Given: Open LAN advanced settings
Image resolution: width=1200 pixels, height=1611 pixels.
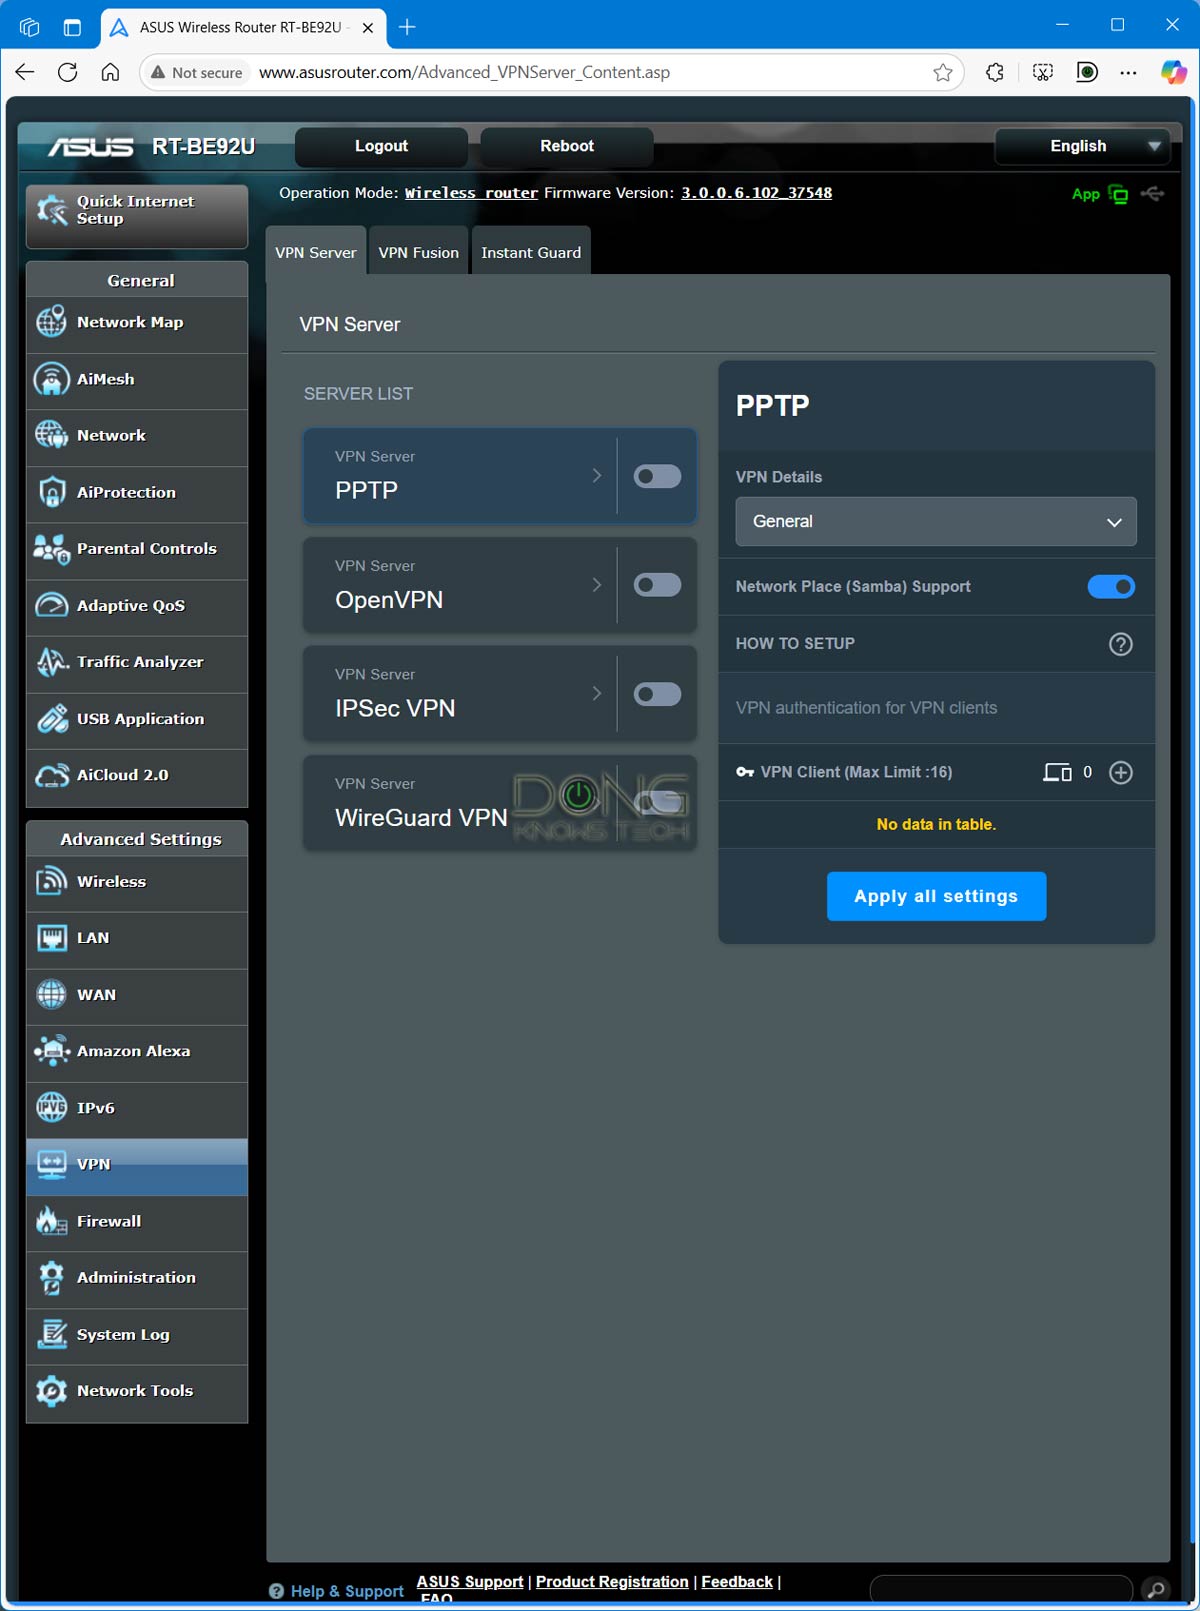Looking at the screenshot, I should (x=137, y=938).
